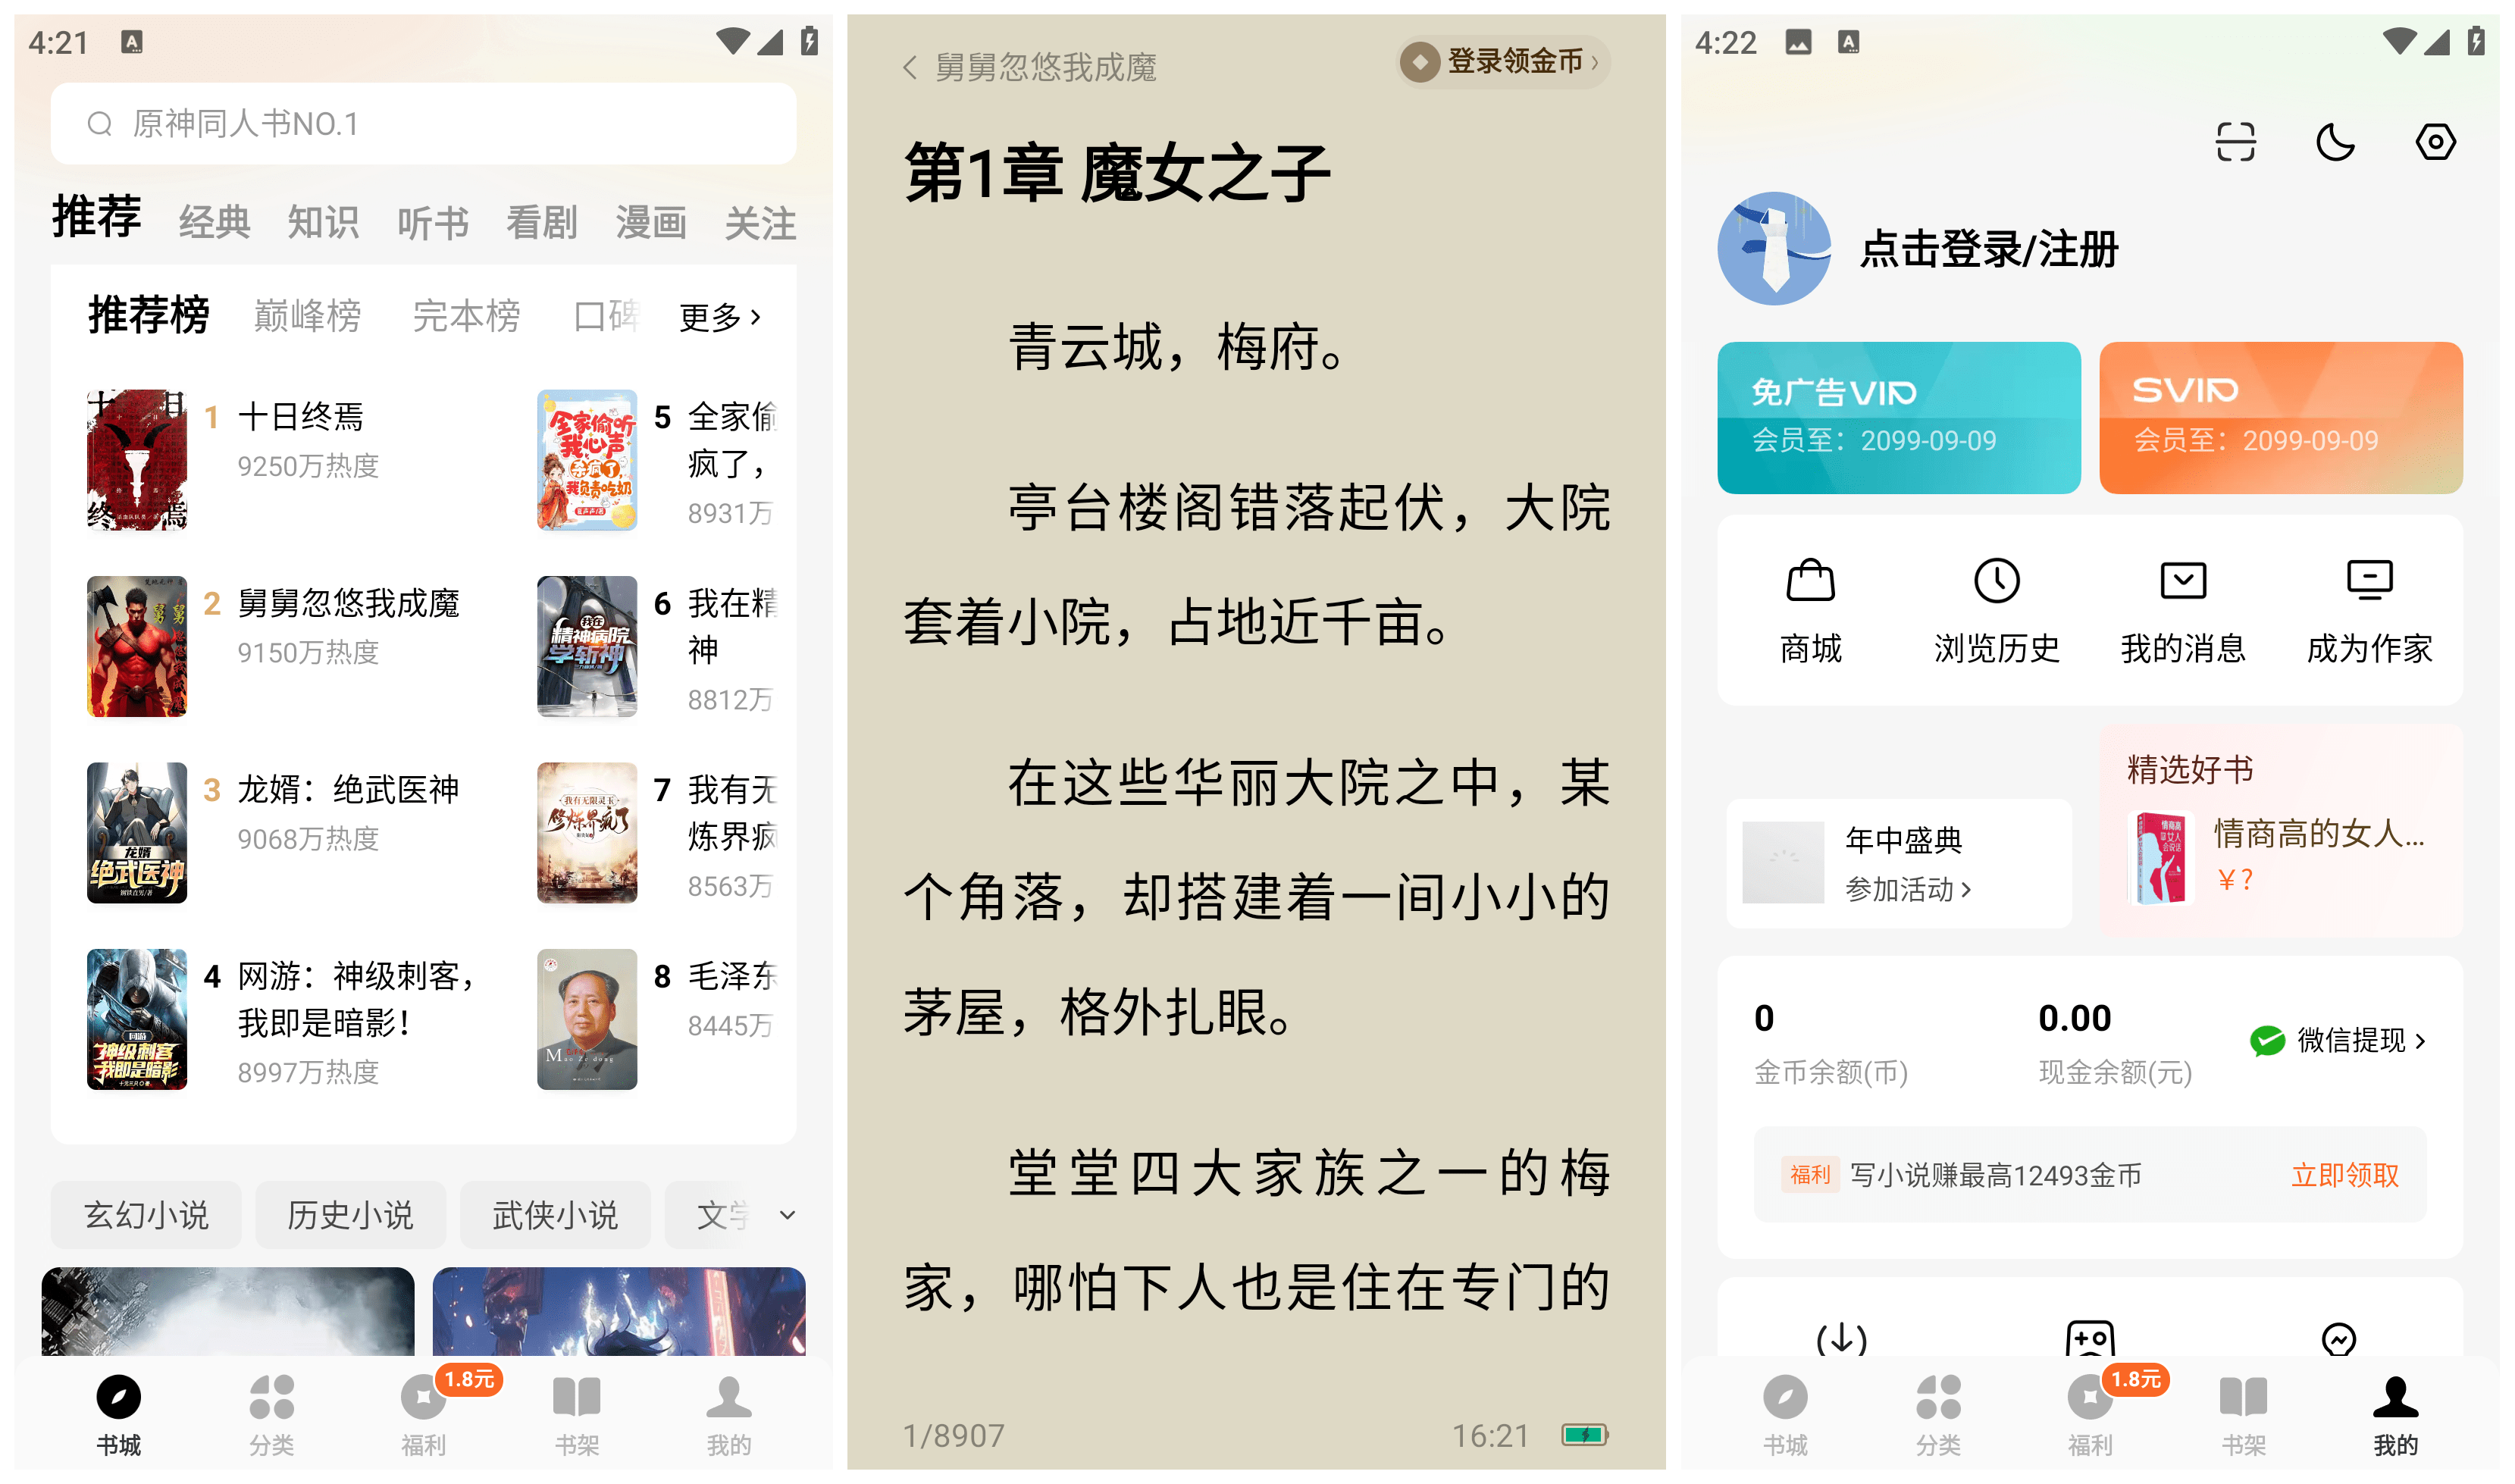This screenshot has width=2515, height=1484.
Task: Tap 登录领金币 button in reader
Action: click(1503, 62)
